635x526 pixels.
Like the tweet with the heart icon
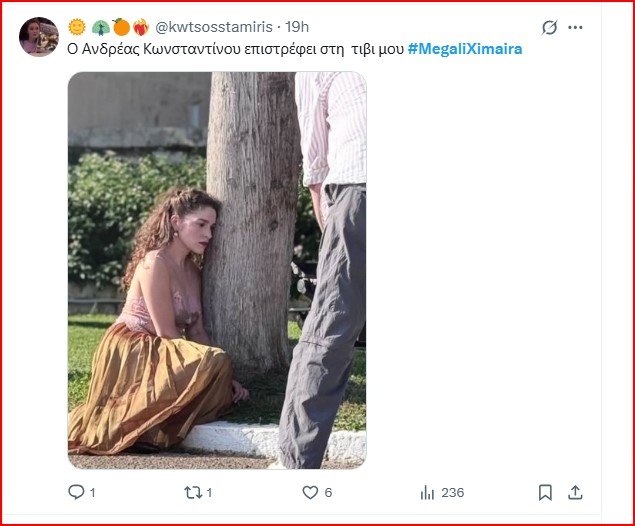click(310, 492)
